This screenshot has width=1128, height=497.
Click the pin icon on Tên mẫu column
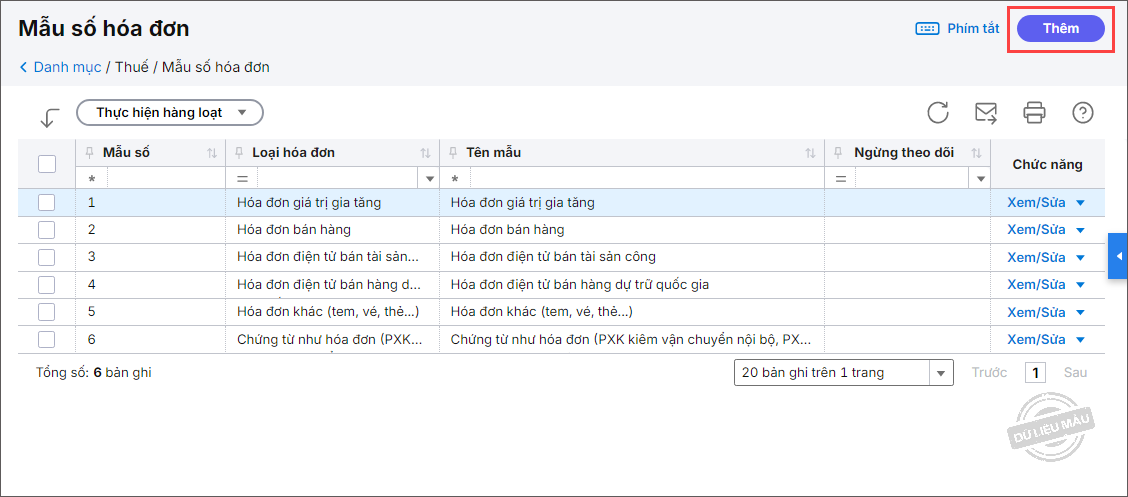[453, 153]
